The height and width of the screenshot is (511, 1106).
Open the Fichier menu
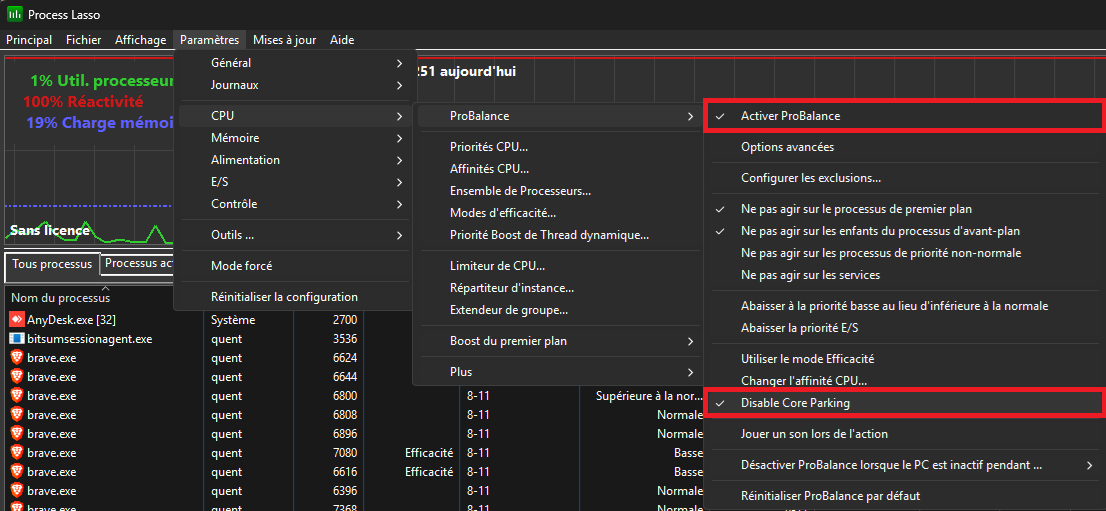tap(83, 40)
